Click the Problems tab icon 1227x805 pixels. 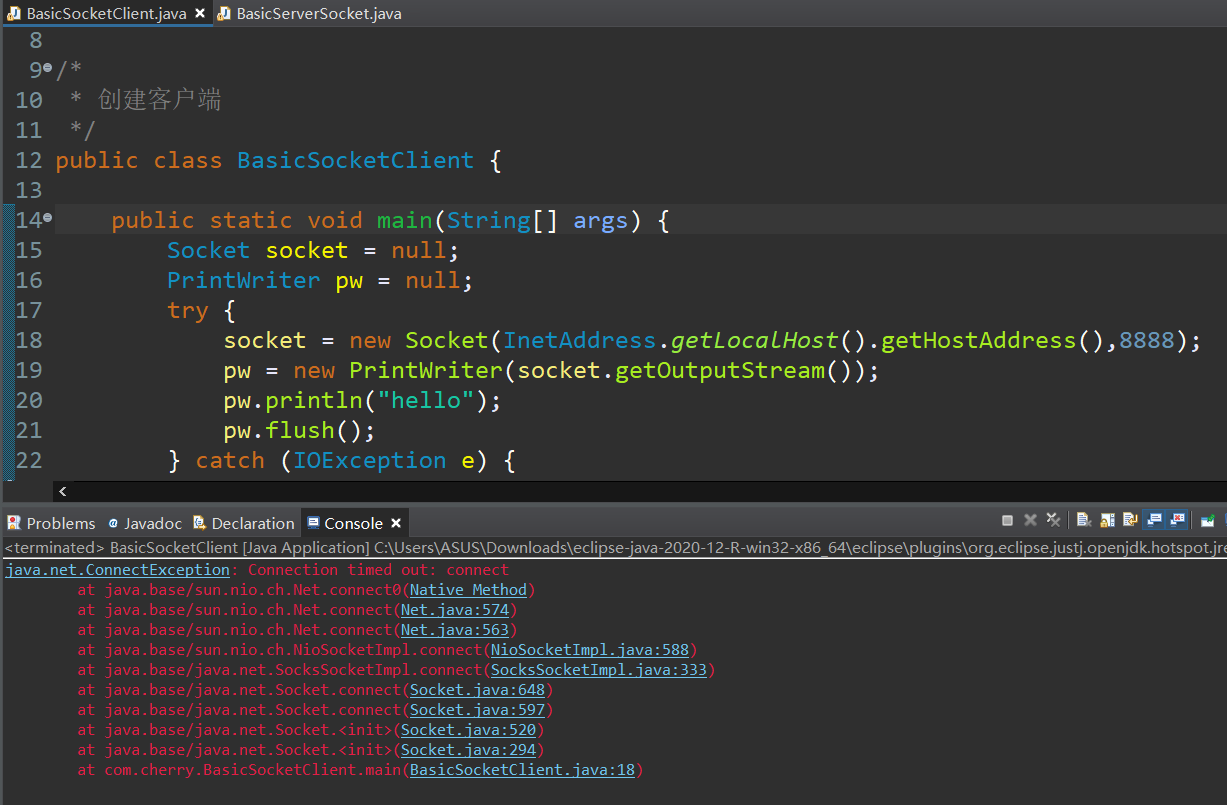(14, 523)
